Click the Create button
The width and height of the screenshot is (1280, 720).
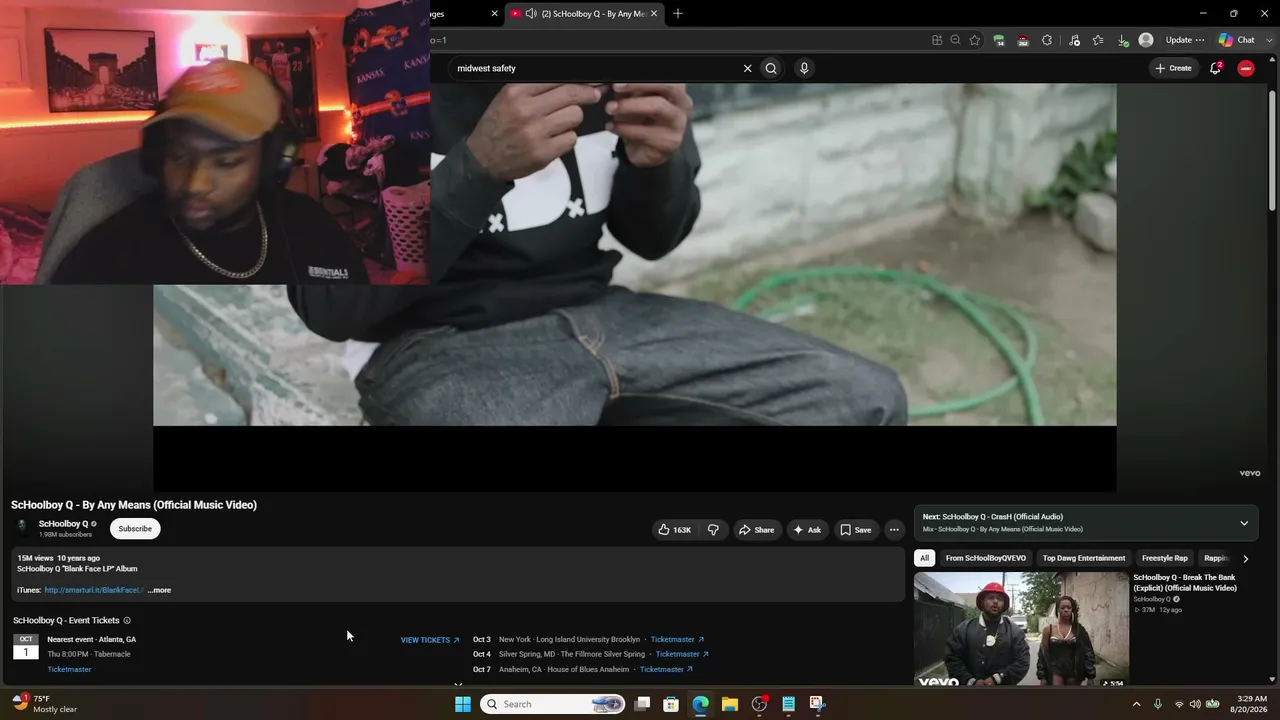1173,68
